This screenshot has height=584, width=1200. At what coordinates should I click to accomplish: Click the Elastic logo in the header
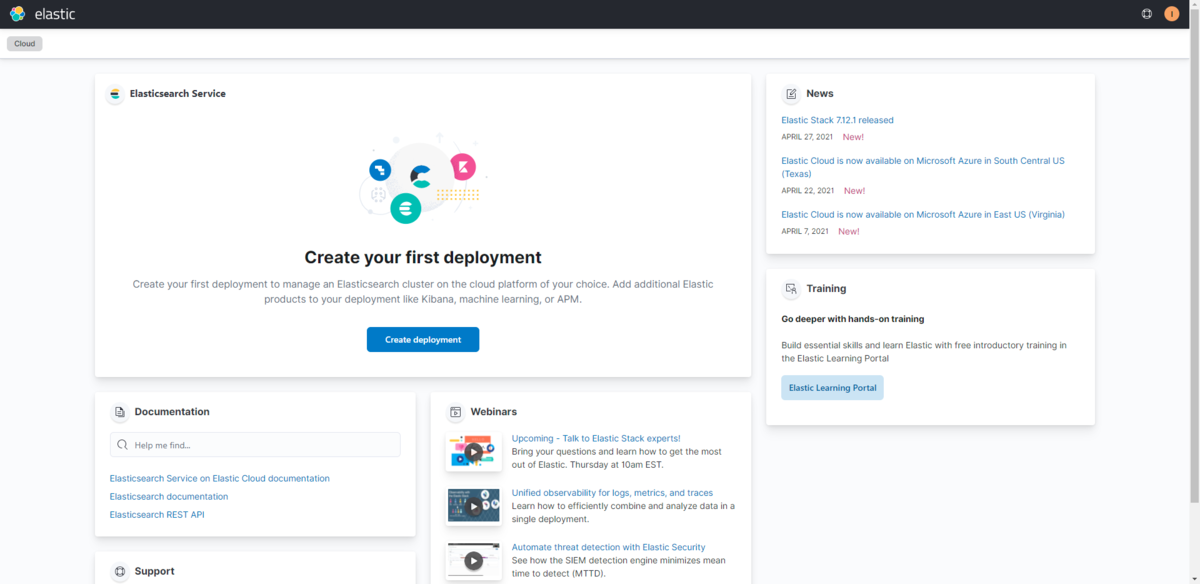[x=17, y=14]
